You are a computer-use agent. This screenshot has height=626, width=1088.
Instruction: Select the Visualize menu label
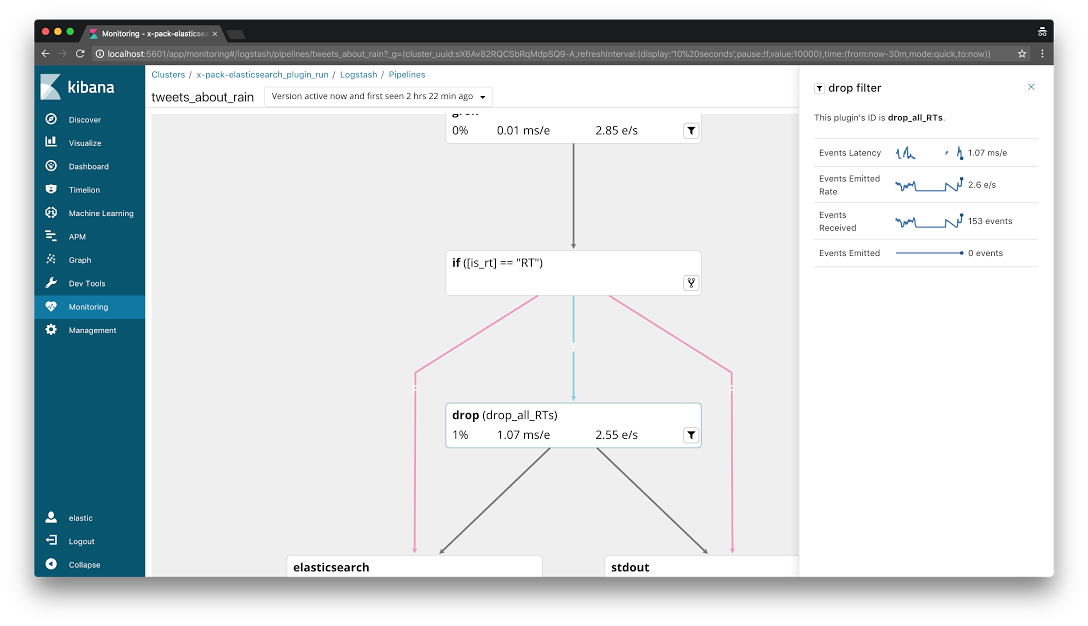(x=85, y=143)
